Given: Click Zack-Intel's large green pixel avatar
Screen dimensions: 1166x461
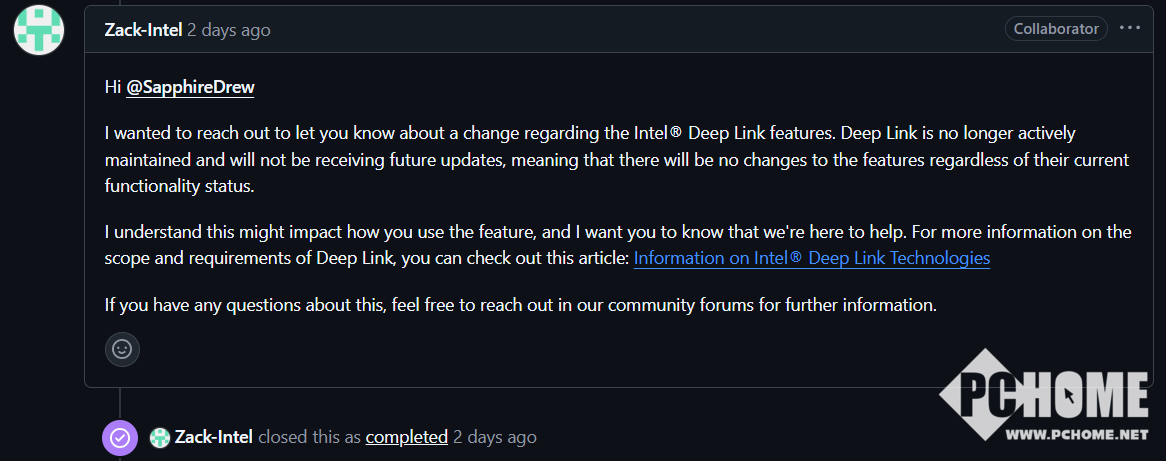Looking at the screenshot, I should coord(39,30).
